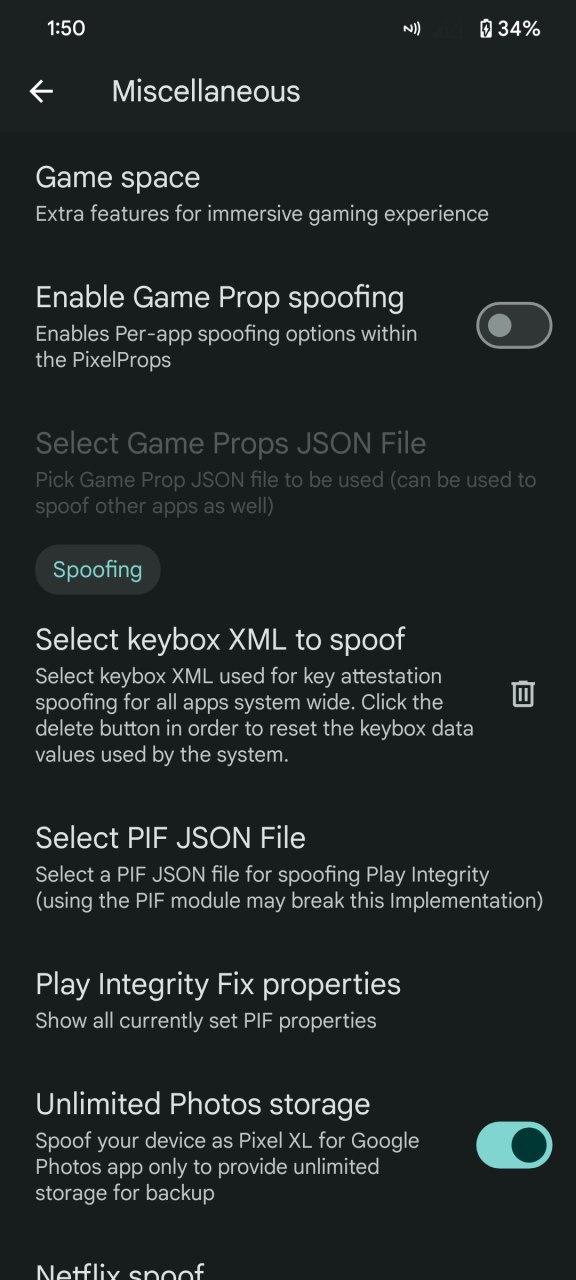Tap the NFC status bar icon
The width and height of the screenshot is (576, 1280).
point(412,29)
